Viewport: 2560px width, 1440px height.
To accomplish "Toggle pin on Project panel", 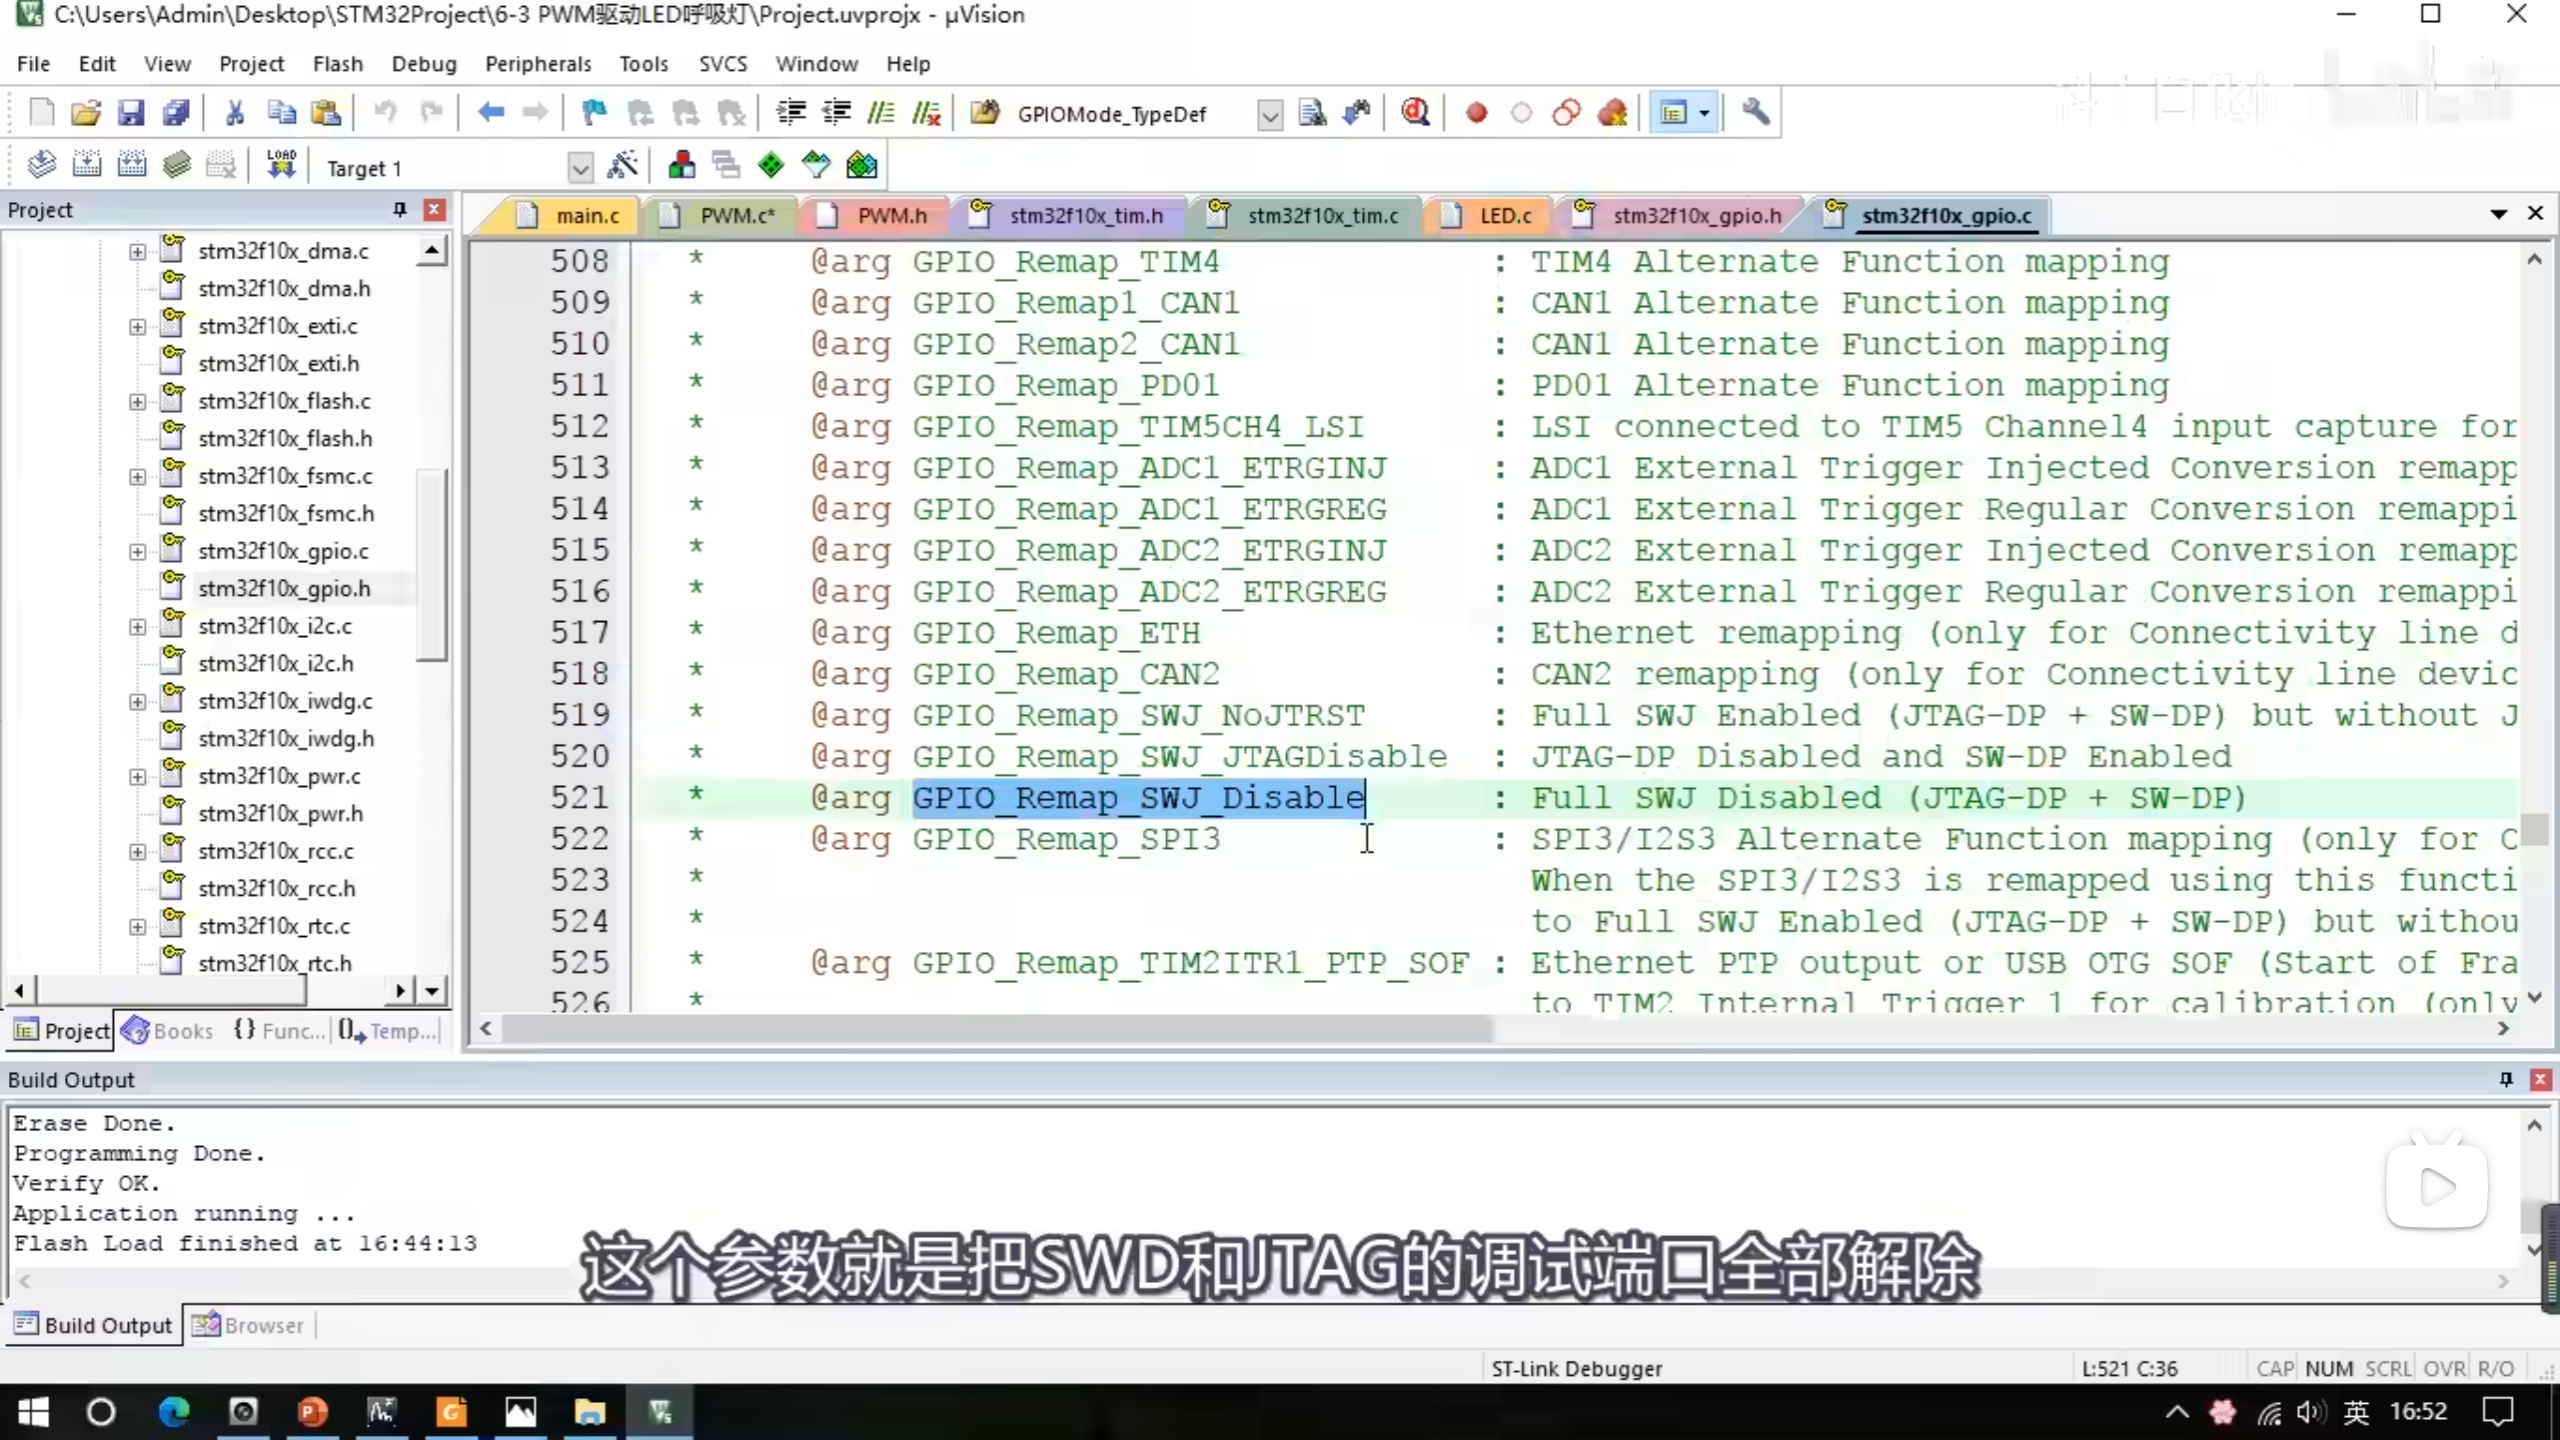I will pyautogui.click(x=400, y=209).
